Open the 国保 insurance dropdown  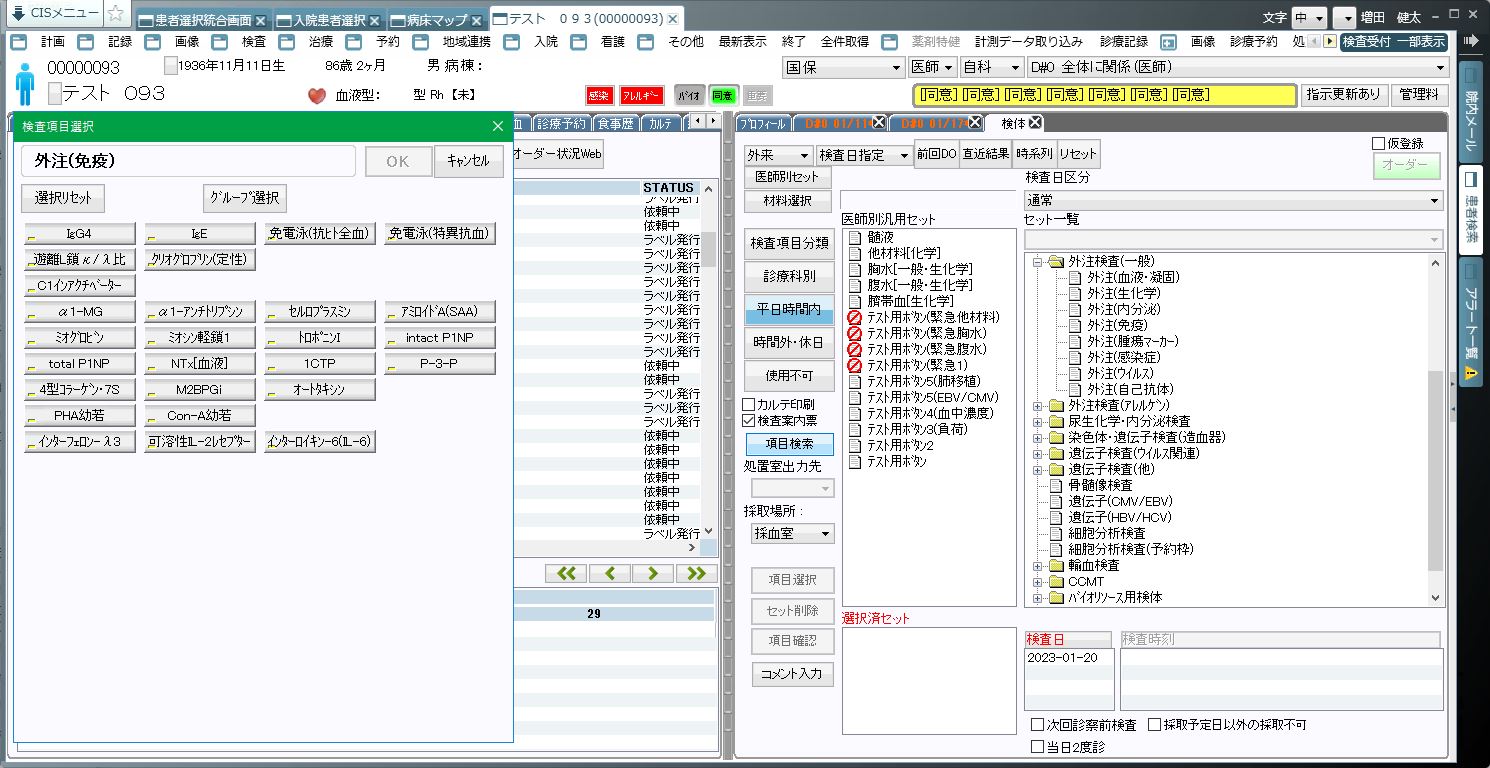point(844,68)
